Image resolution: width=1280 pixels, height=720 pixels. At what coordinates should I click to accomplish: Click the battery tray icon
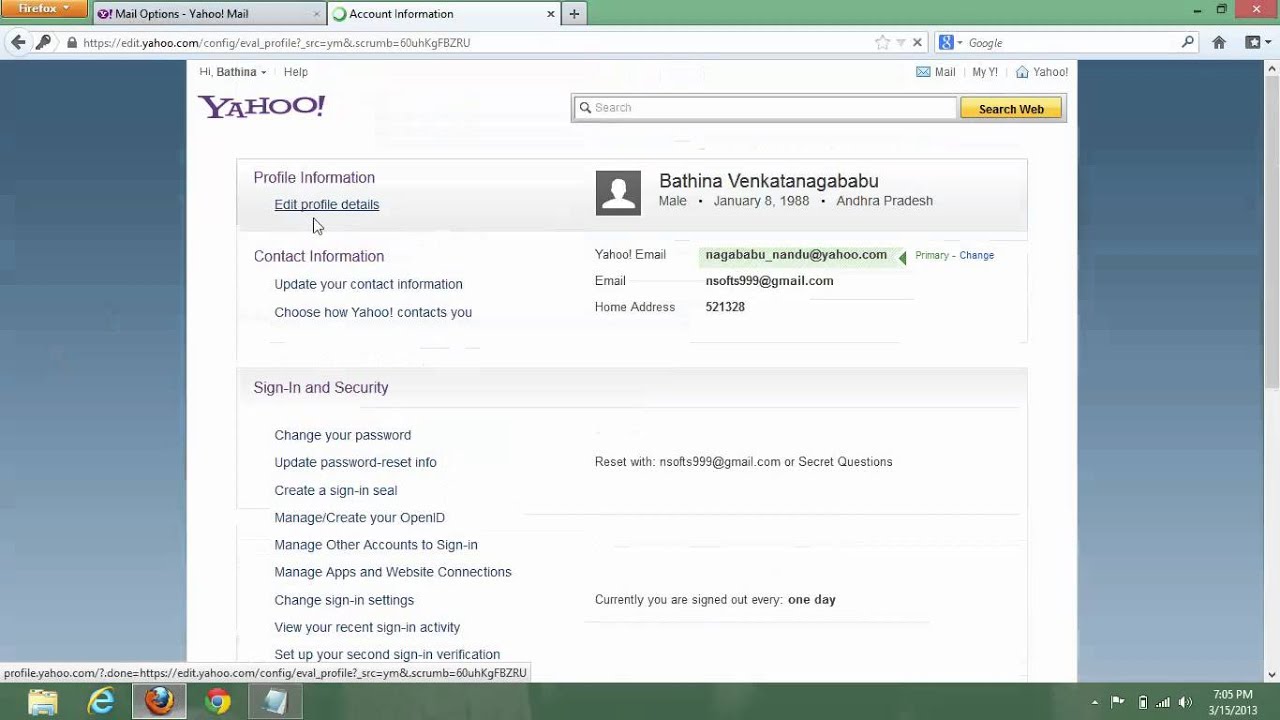pyautogui.click(x=1142, y=702)
